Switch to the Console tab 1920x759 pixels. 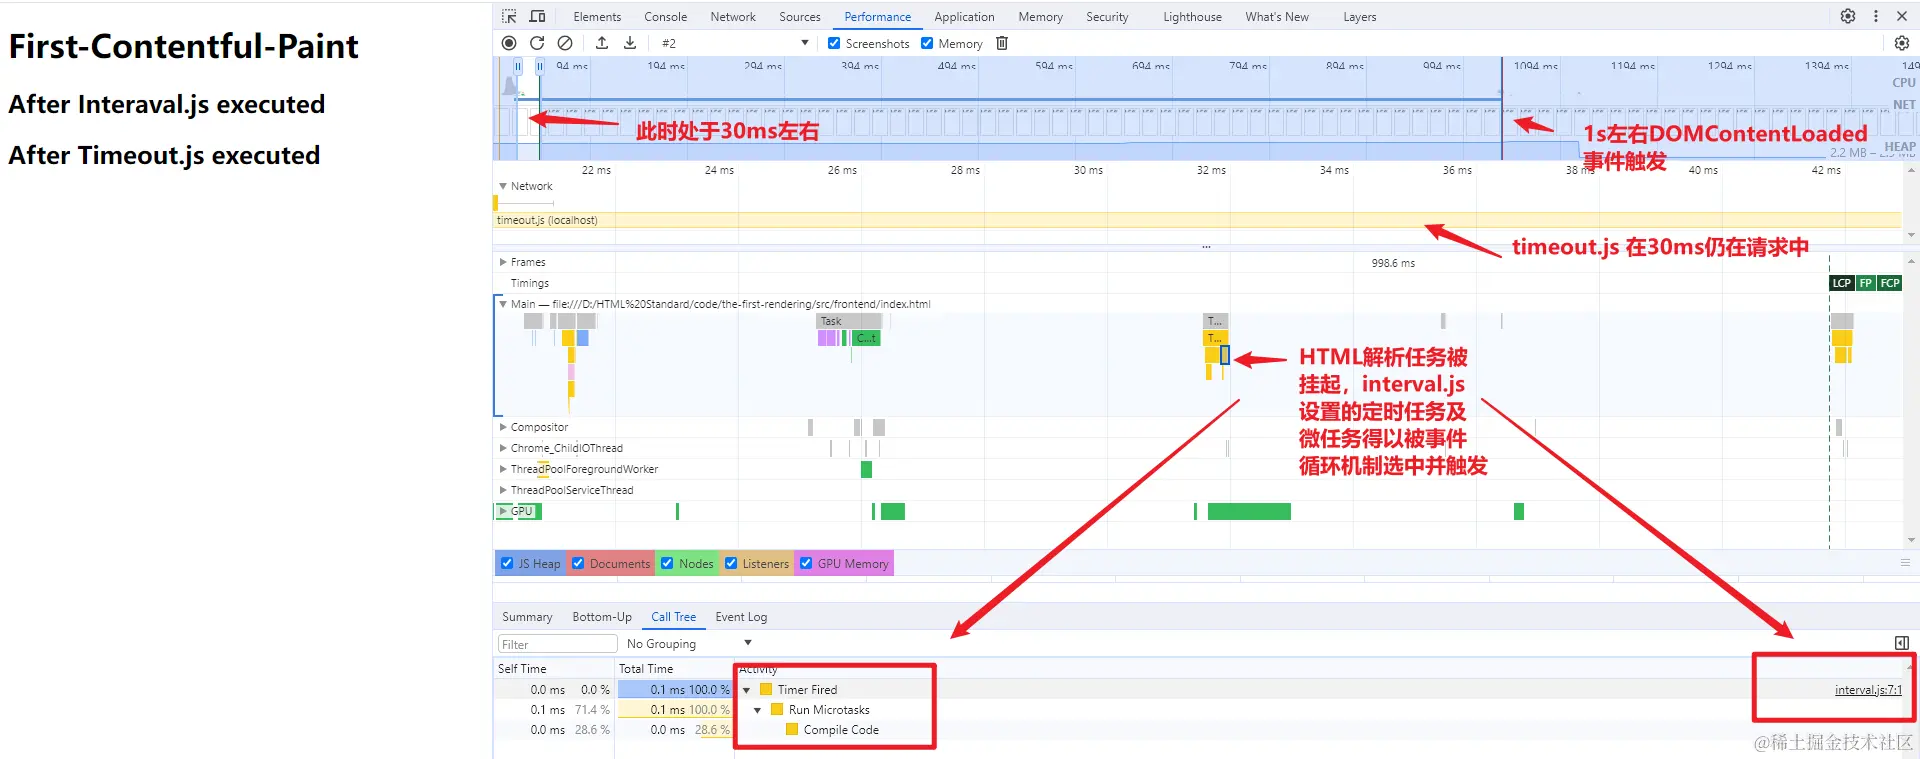click(x=665, y=17)
